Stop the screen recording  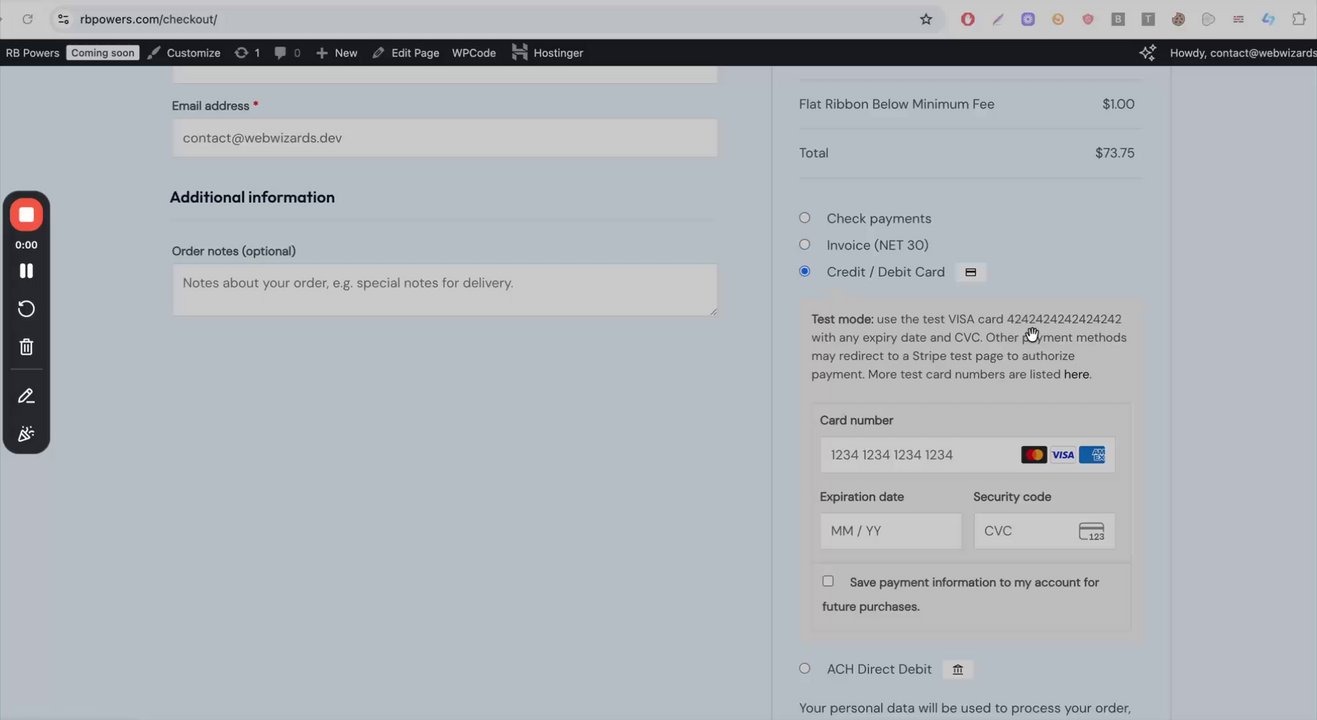pos(26,215)
